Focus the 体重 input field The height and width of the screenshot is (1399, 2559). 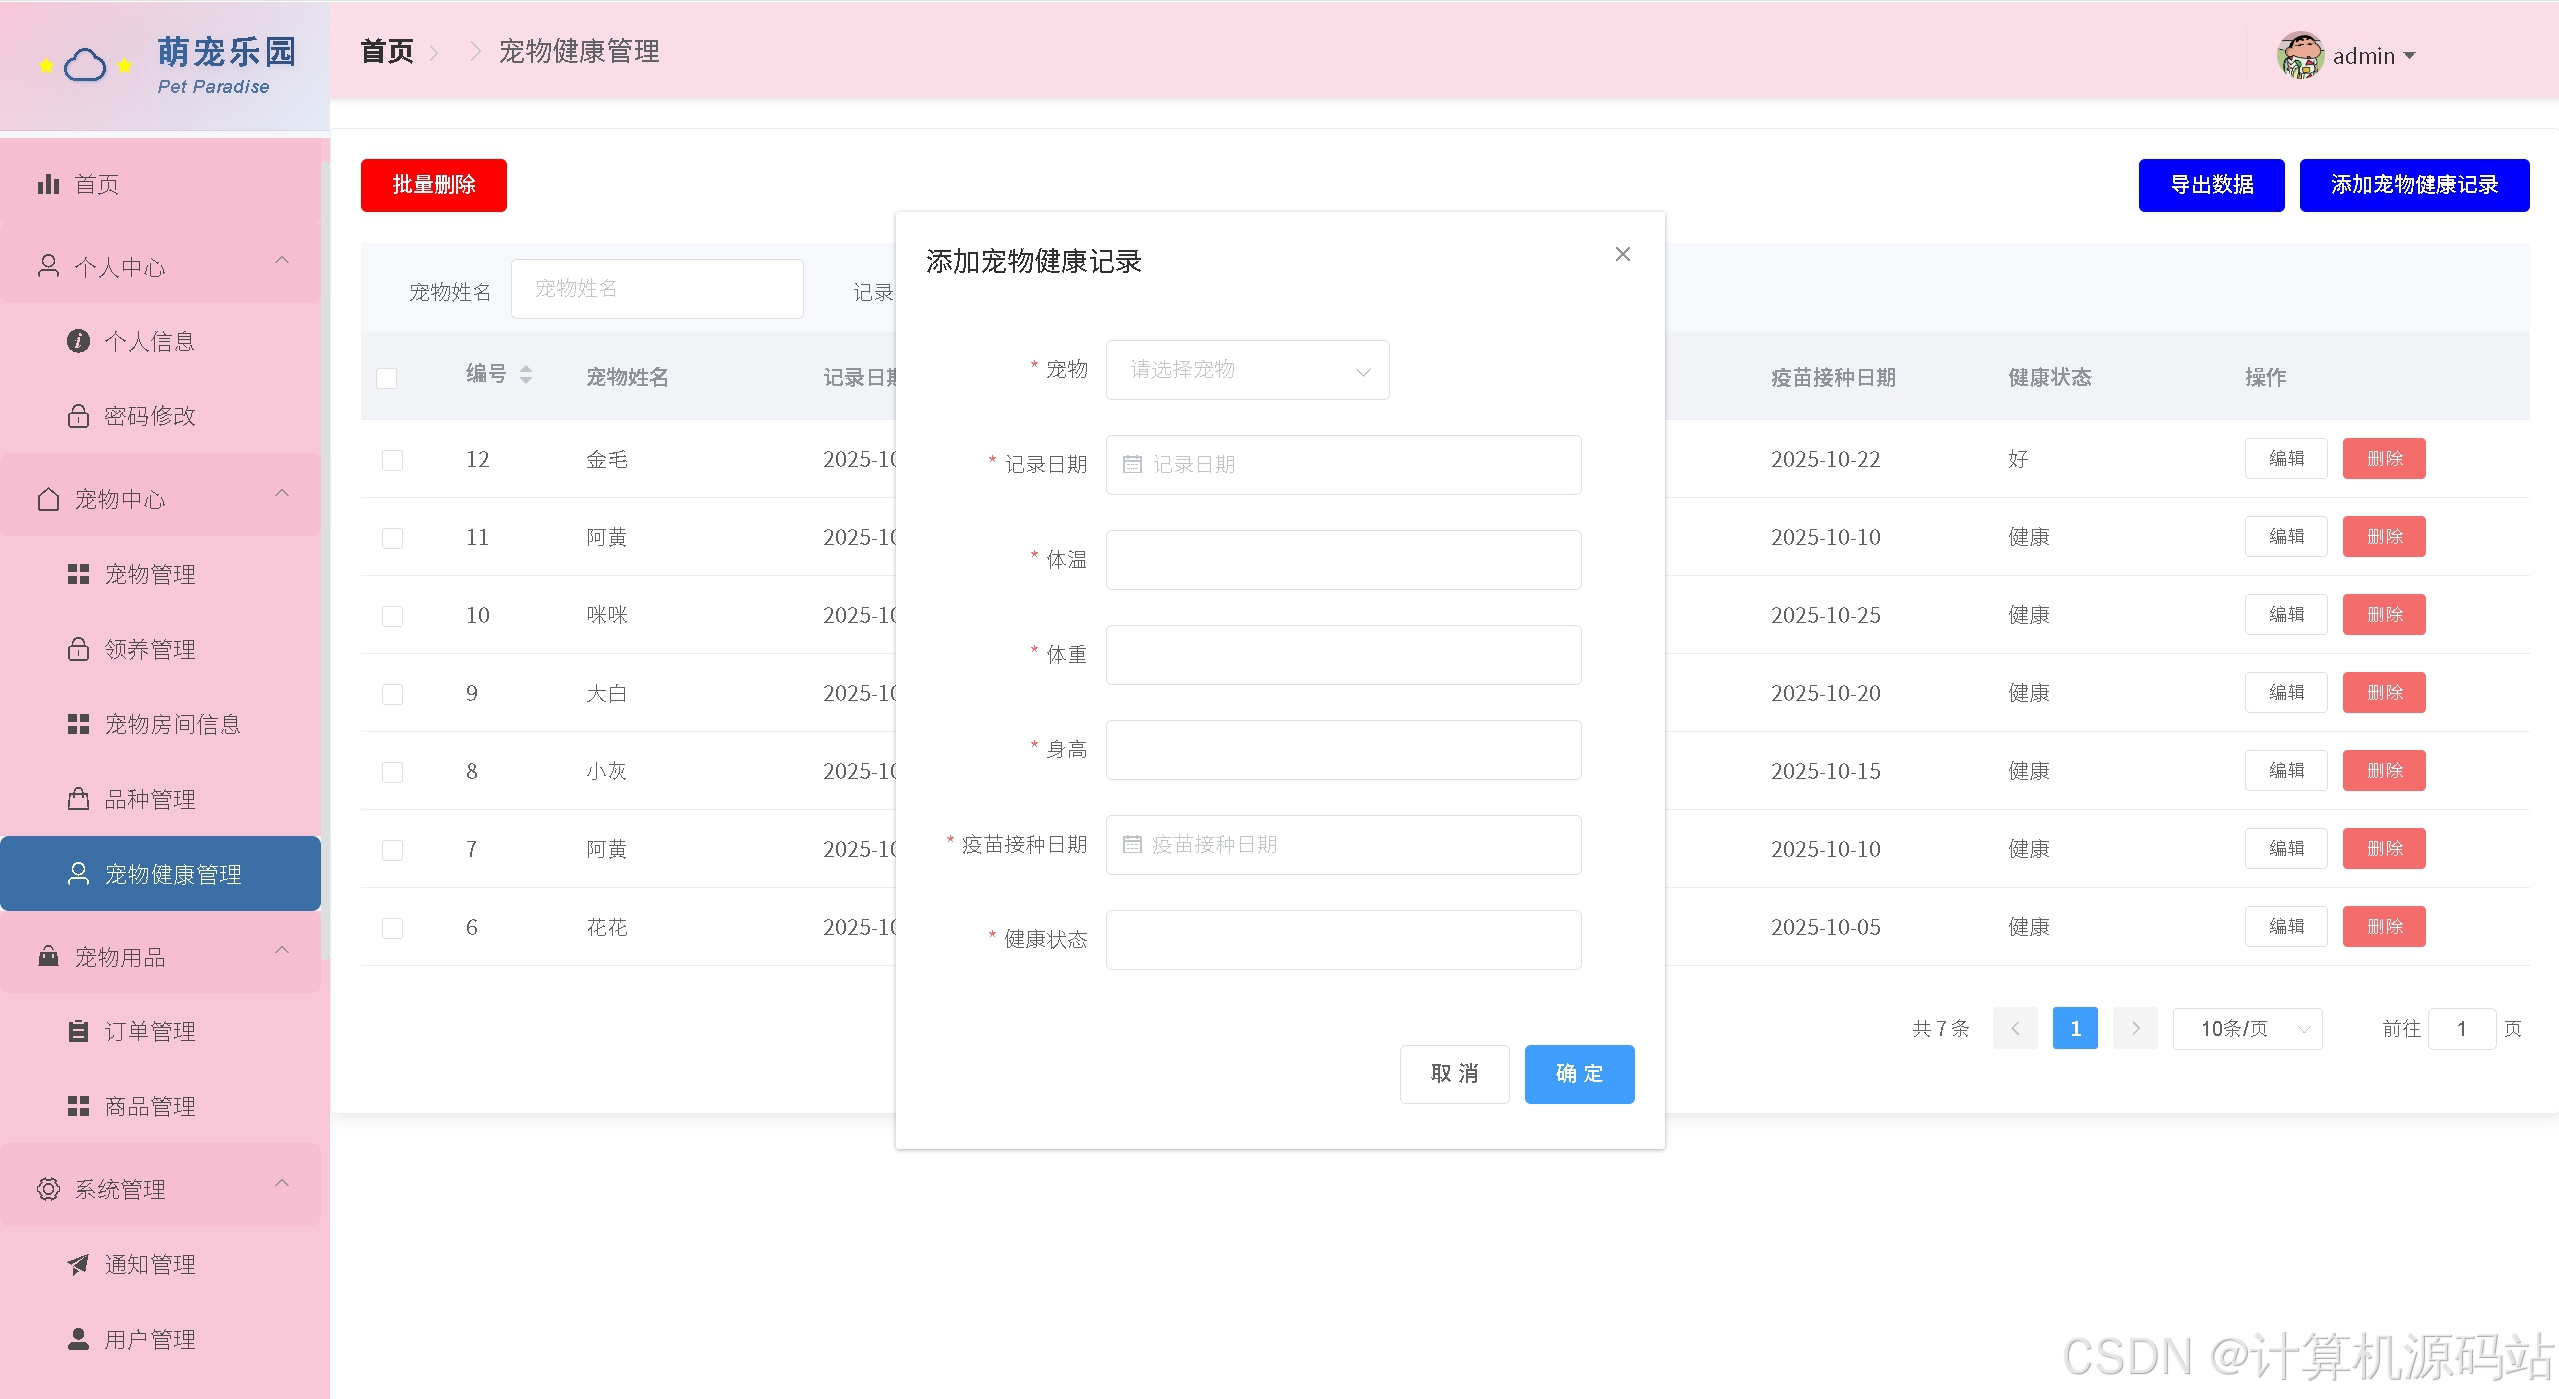pos(1343,655)
